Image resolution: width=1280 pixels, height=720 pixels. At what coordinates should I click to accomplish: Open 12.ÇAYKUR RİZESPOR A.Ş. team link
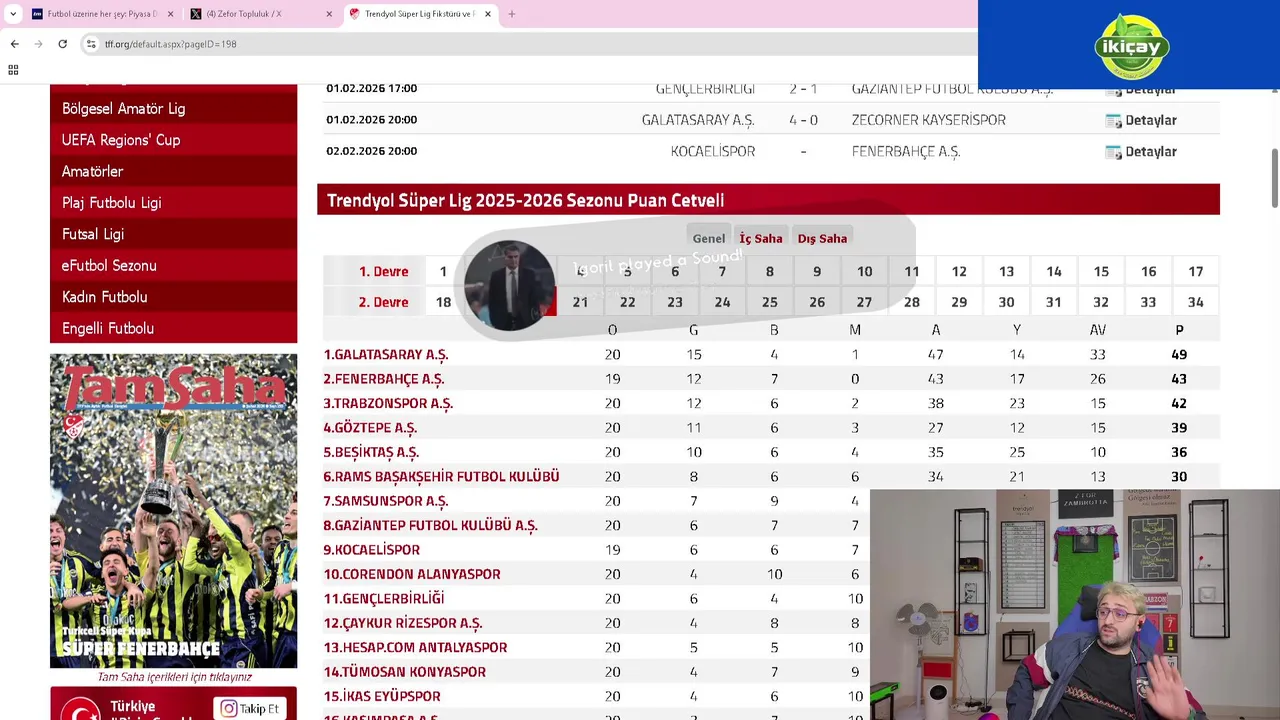[x=403, y=623]
